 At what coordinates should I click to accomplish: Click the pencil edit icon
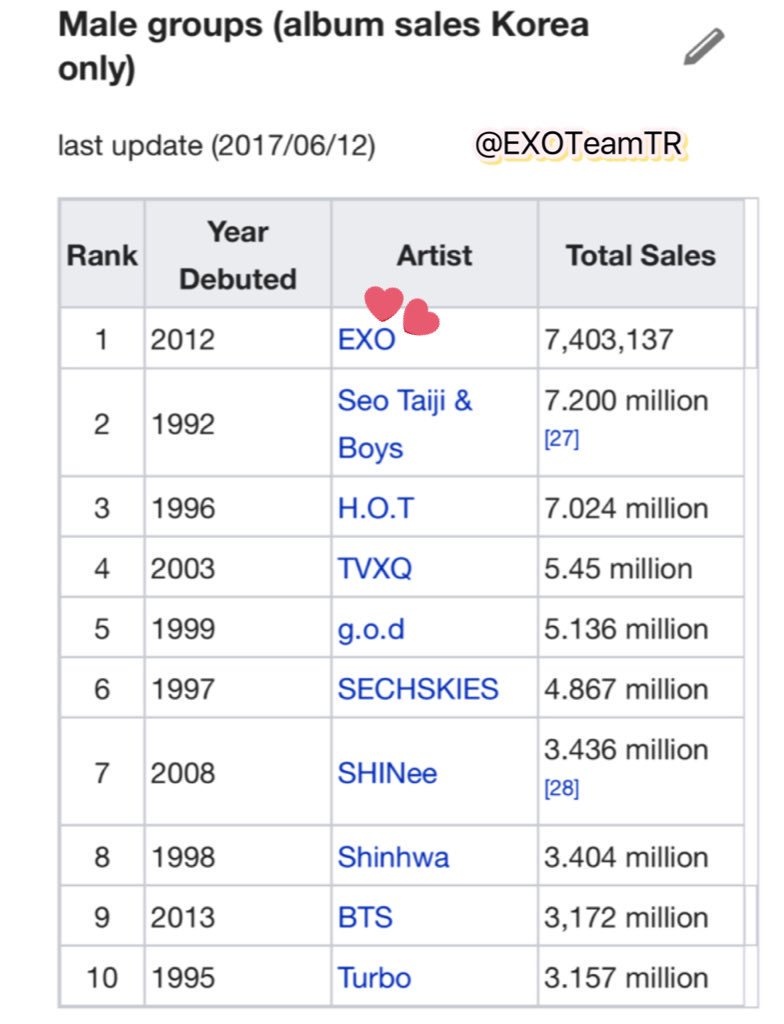click(704, 47)
